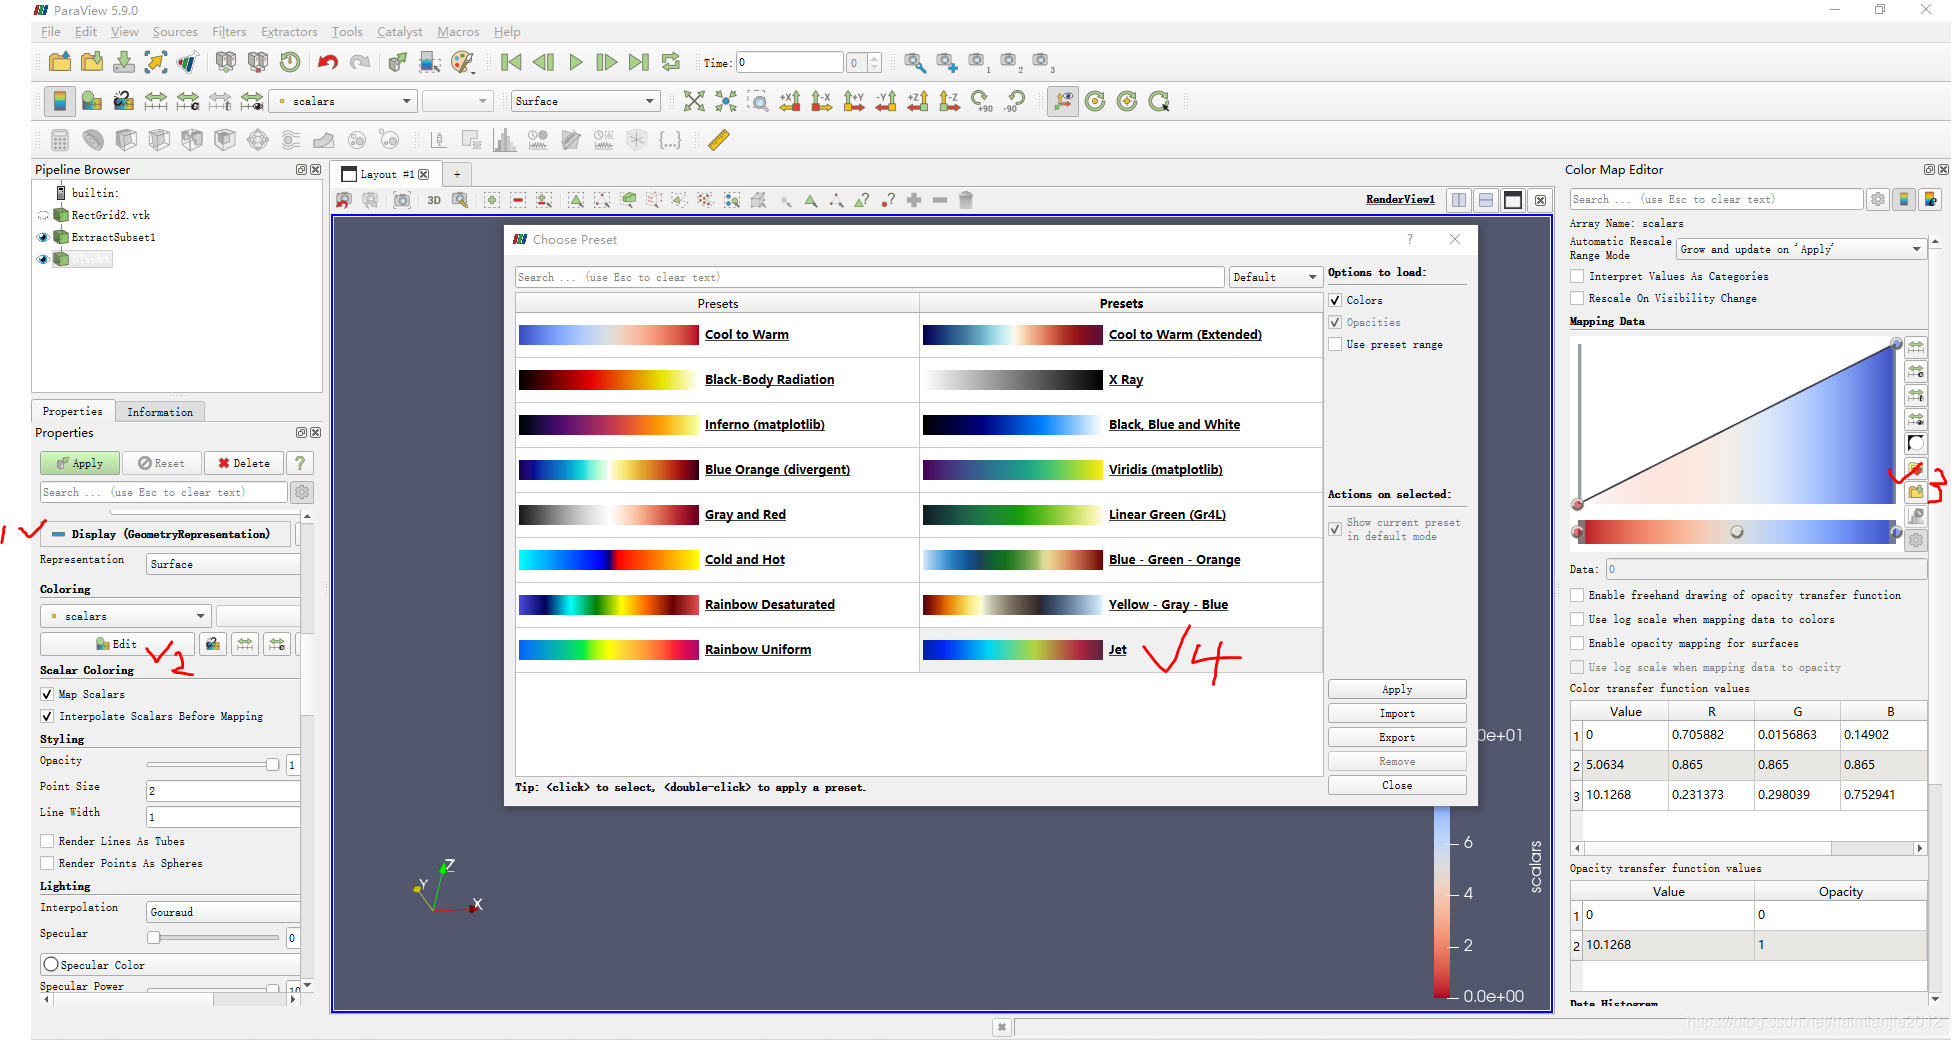Toggle visibility eye of ExtractSubset1
This screenshot has width=1951, height=1040.
43,237
